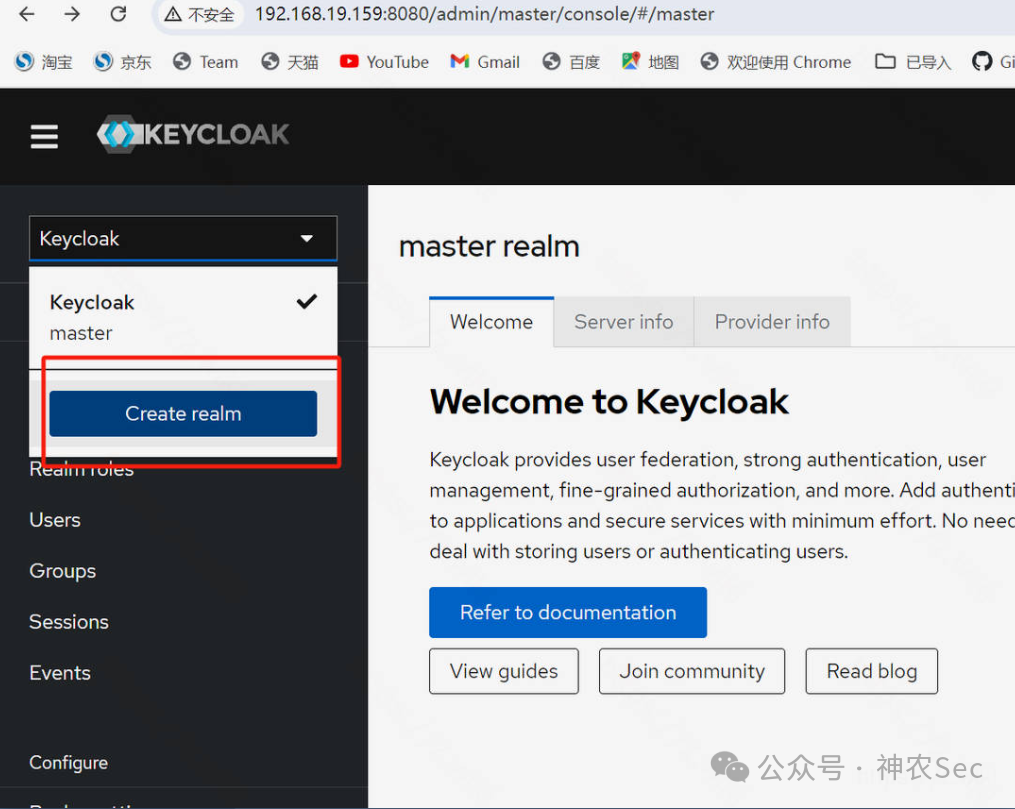Viewport: 1015px width, 809px height.
Task: Open Users in the sidebar
Action: point(55,520)
